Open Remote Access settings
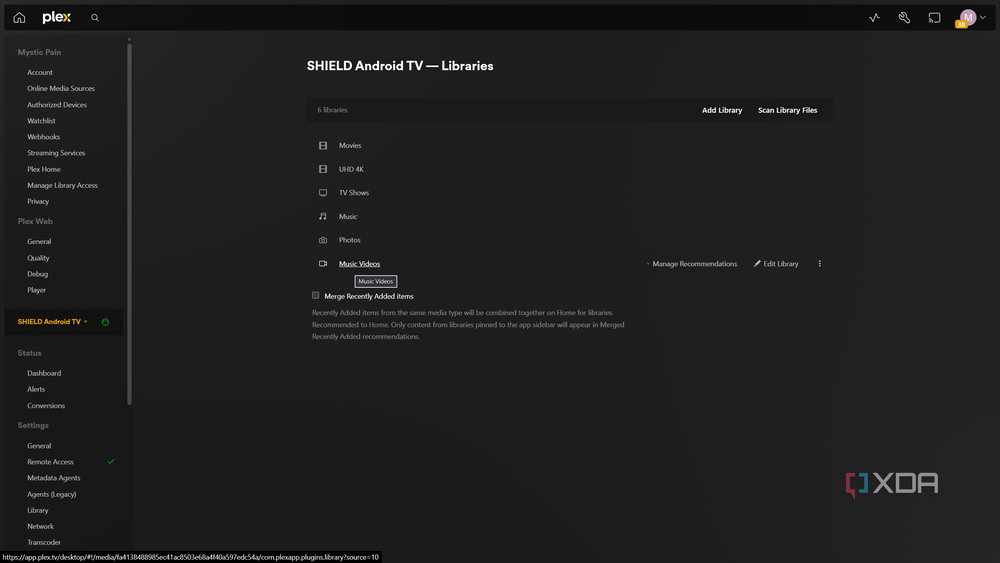The width and height of the screenshot is (1000, 563). click(50, 462)
